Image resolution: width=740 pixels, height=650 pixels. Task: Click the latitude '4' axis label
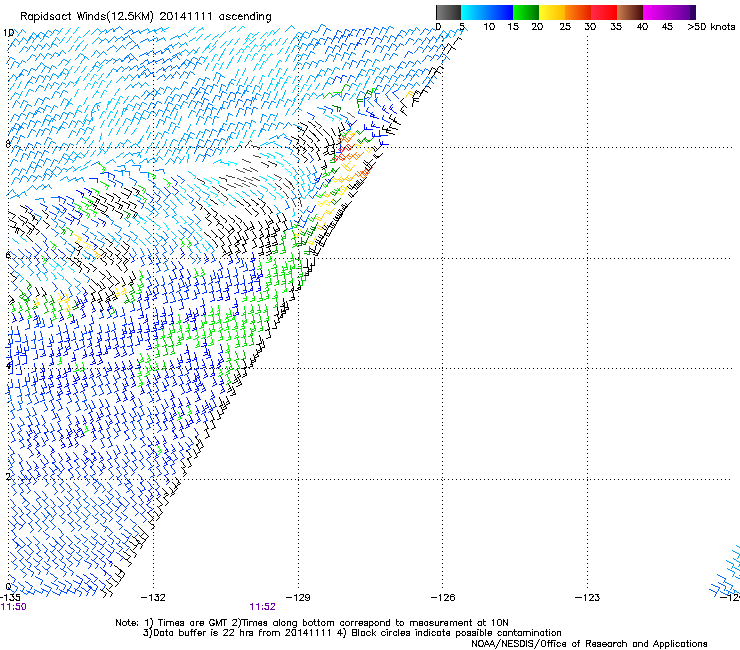8,366
